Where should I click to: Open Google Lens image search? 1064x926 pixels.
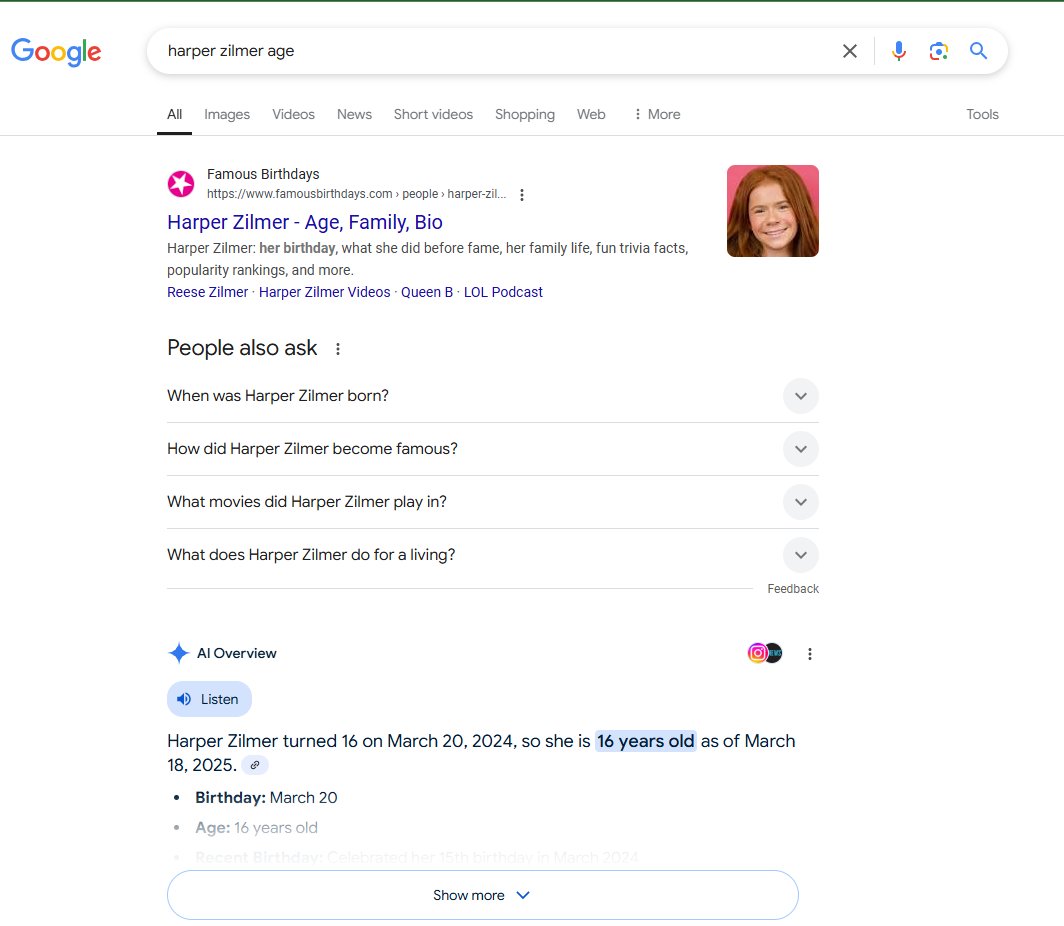[938, 50]
